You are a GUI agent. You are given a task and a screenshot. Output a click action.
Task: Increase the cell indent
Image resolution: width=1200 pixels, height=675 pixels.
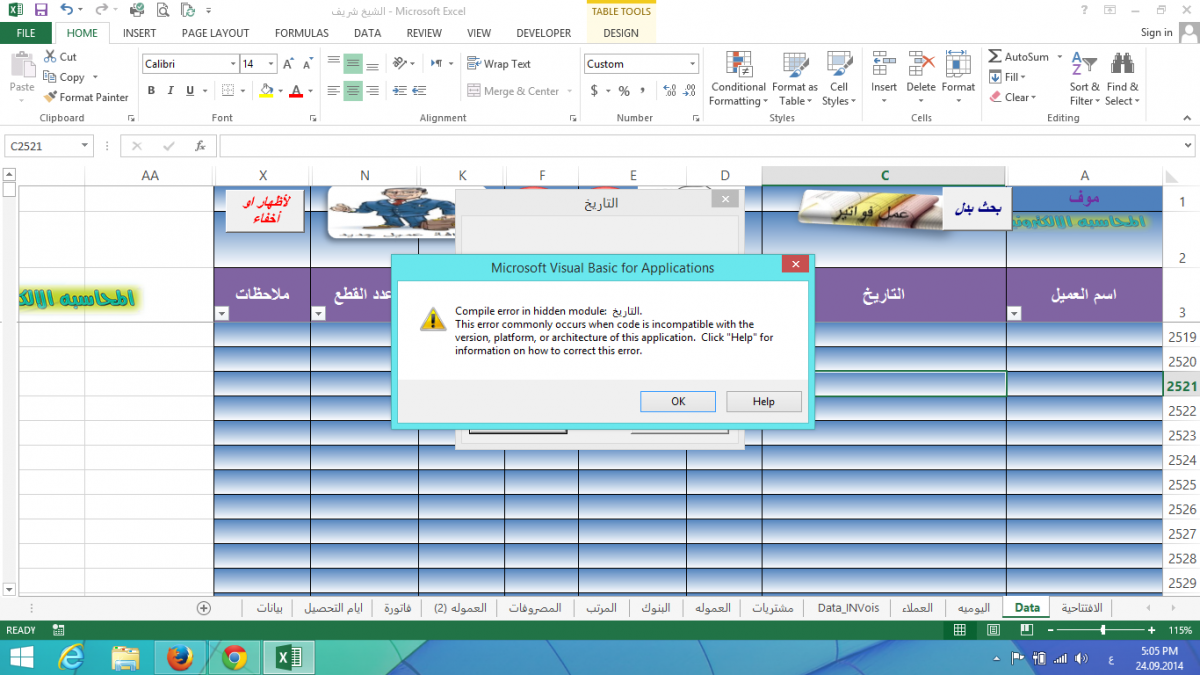click(421, 91)
